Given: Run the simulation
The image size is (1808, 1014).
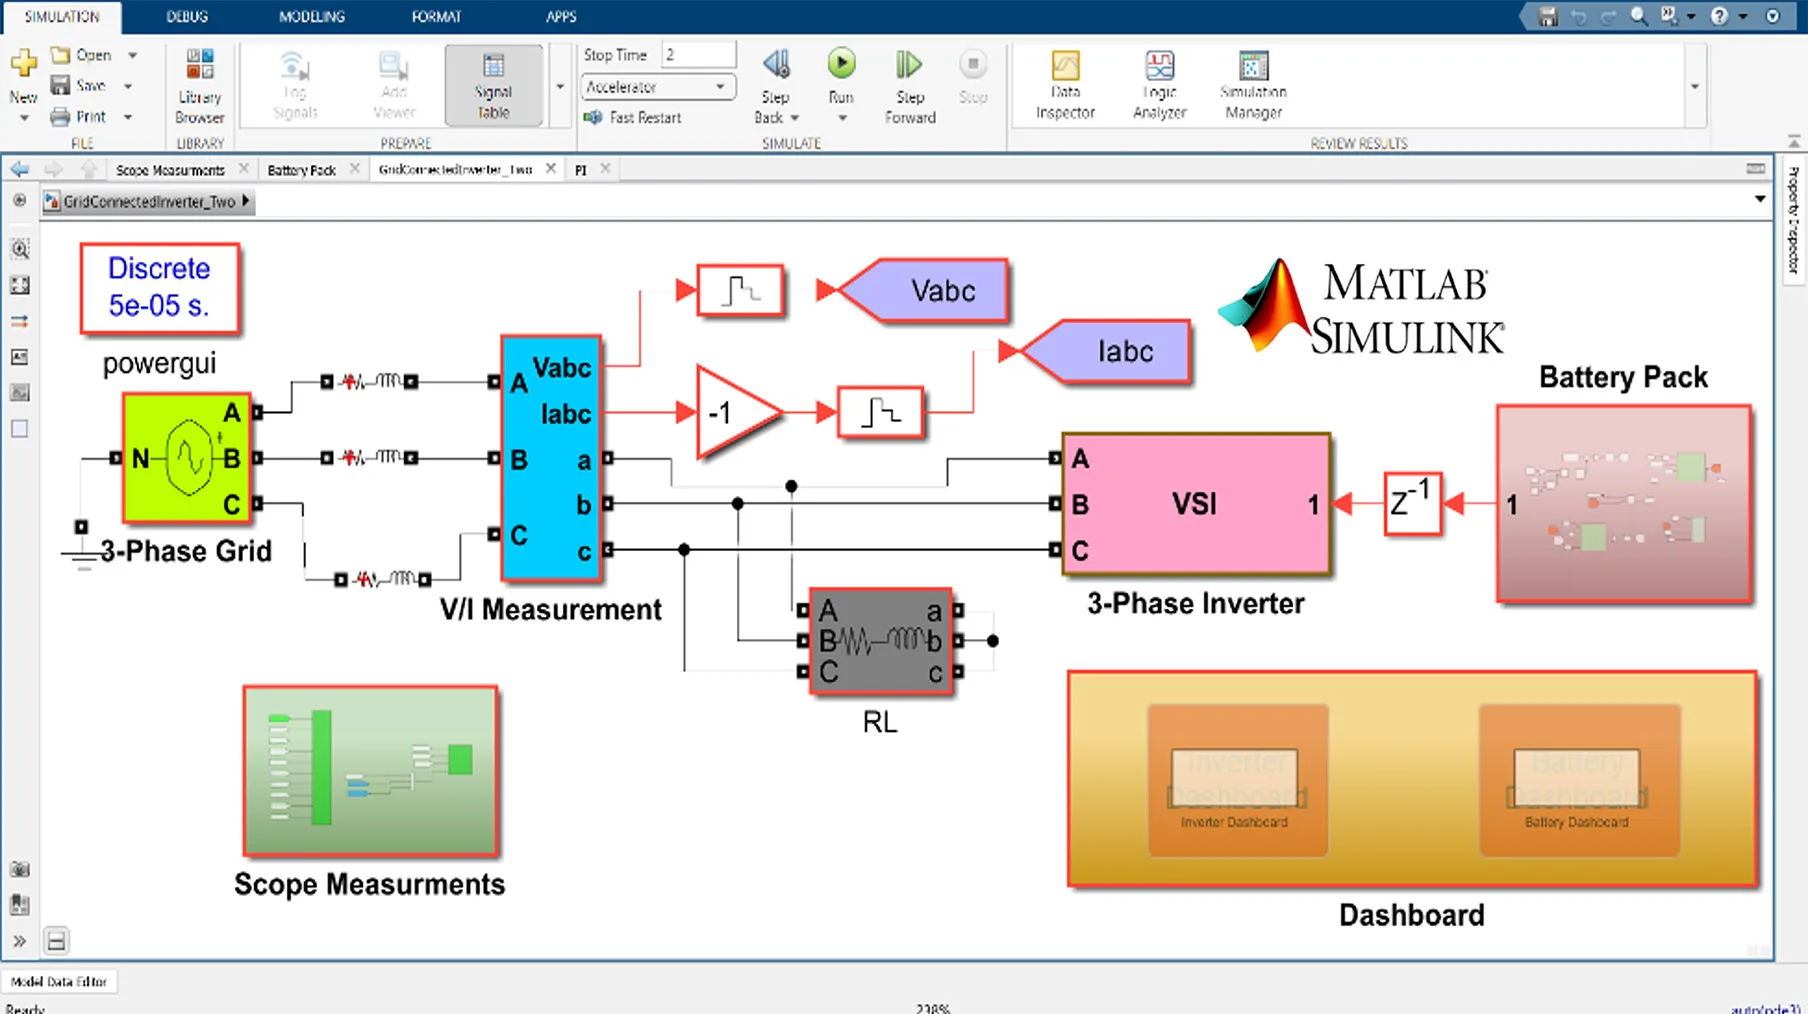Looking at the screenshot, I should click(841, 65).
